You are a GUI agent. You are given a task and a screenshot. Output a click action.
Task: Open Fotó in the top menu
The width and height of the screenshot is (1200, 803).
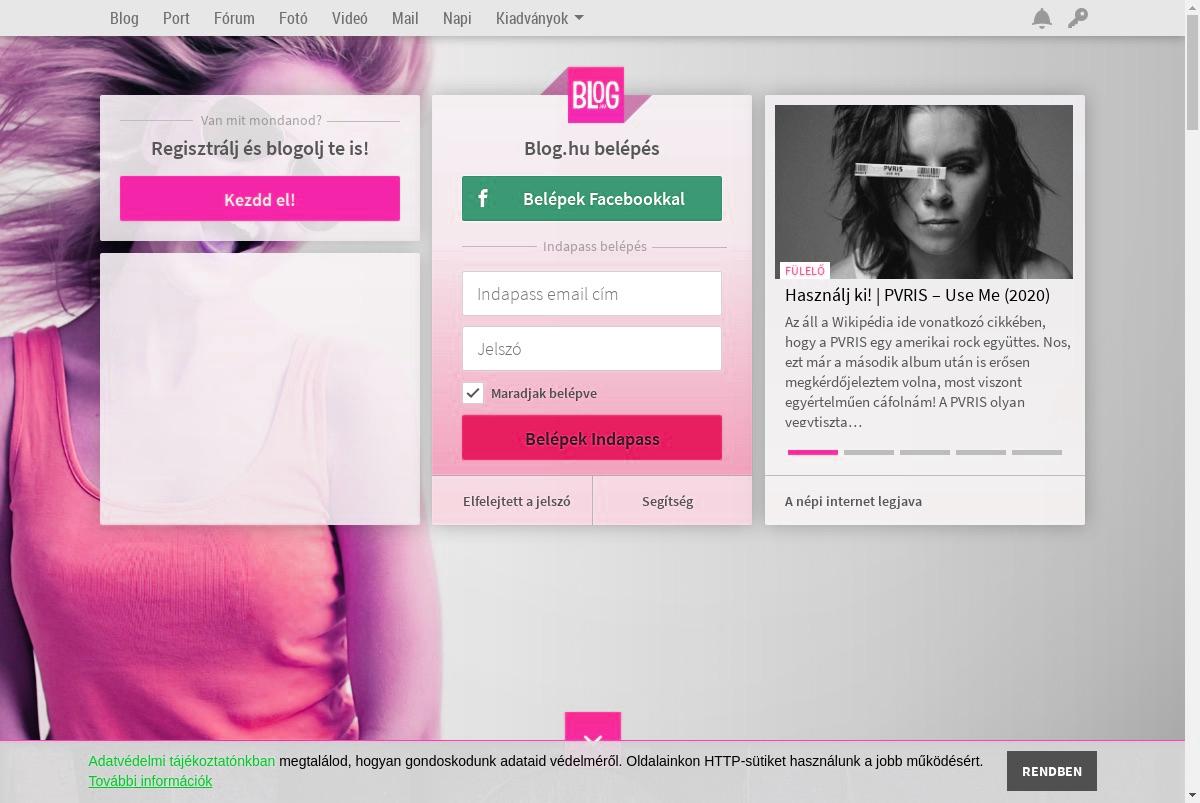[293, 18]
